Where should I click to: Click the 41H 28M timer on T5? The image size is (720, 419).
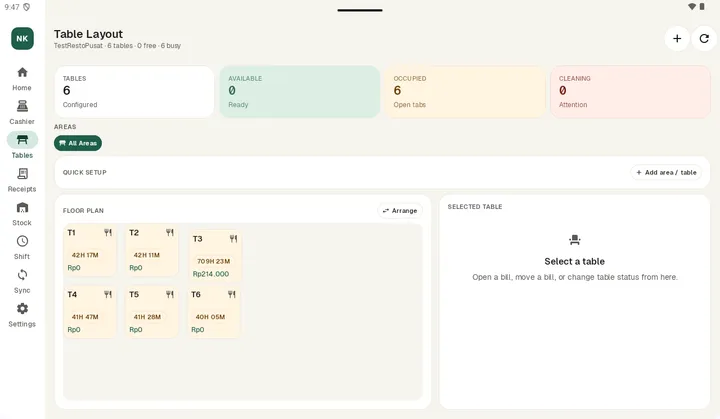point(147,317)
